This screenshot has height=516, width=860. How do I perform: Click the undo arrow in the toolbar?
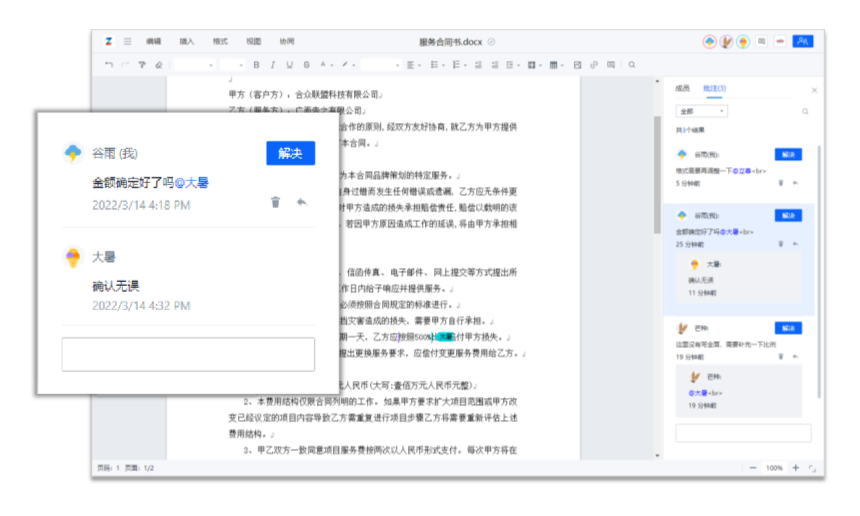[109, 65]
